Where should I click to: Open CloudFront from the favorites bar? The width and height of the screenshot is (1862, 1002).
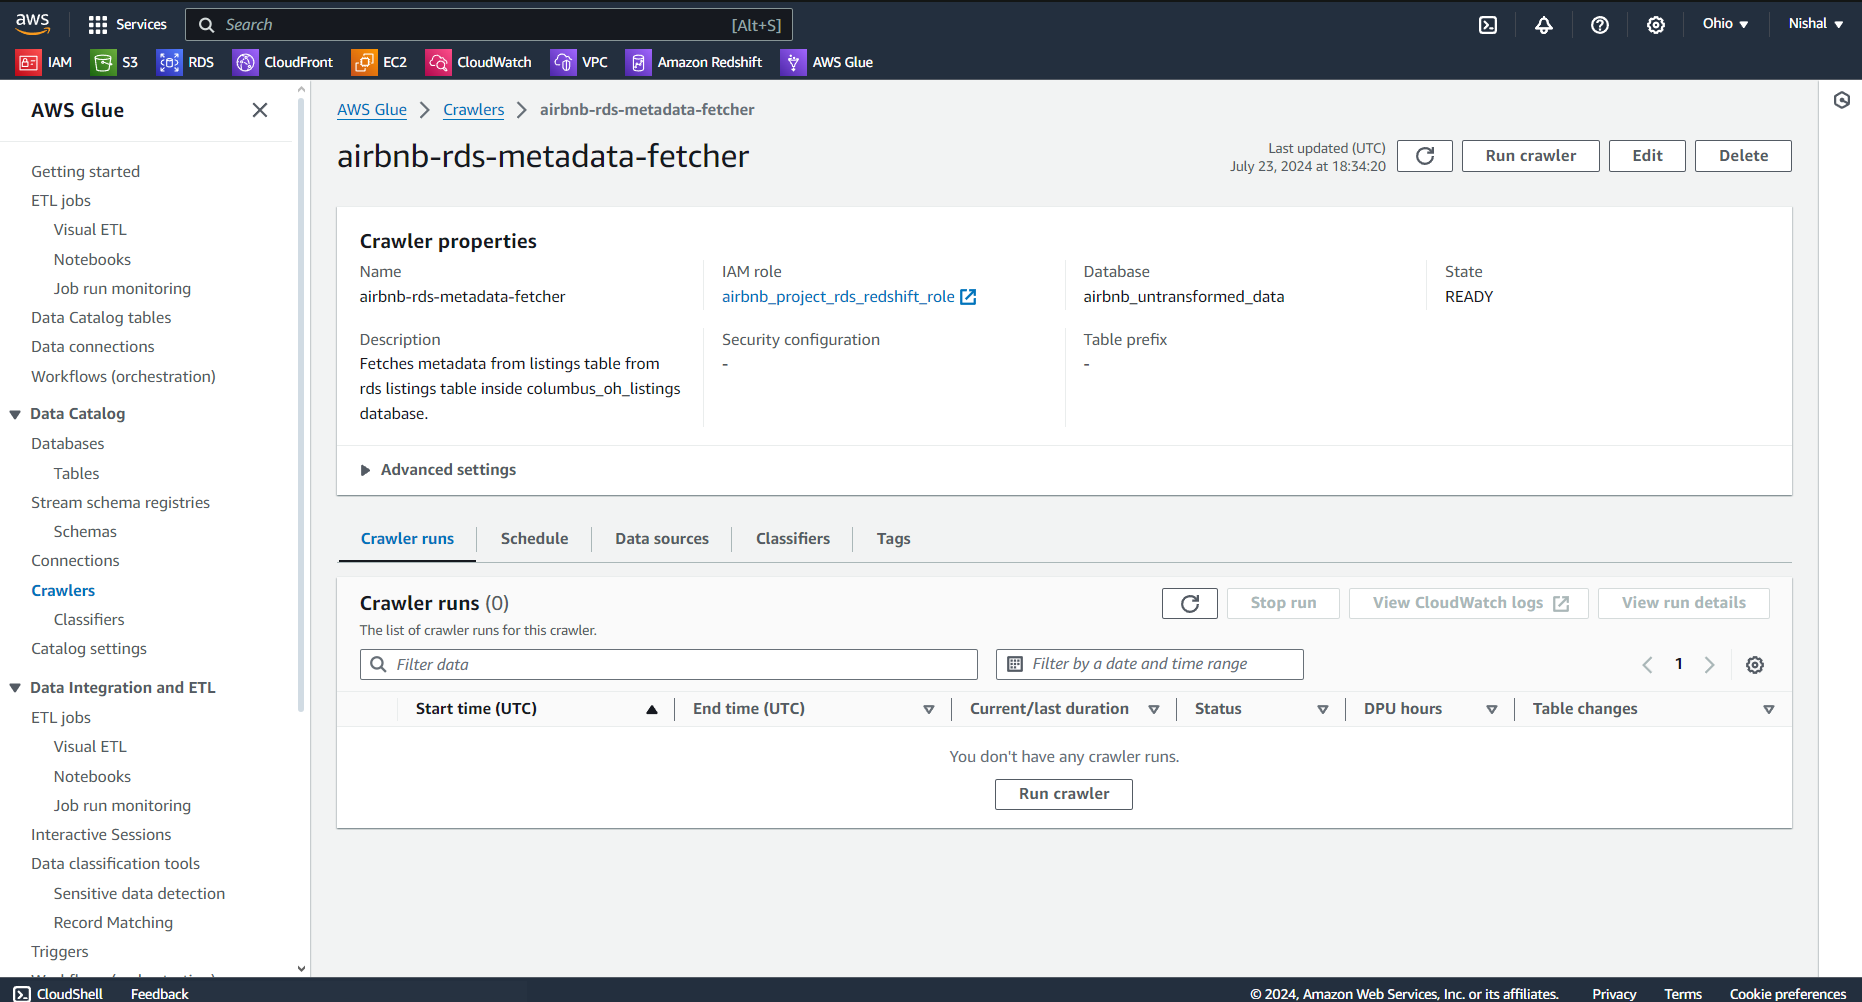283,62
